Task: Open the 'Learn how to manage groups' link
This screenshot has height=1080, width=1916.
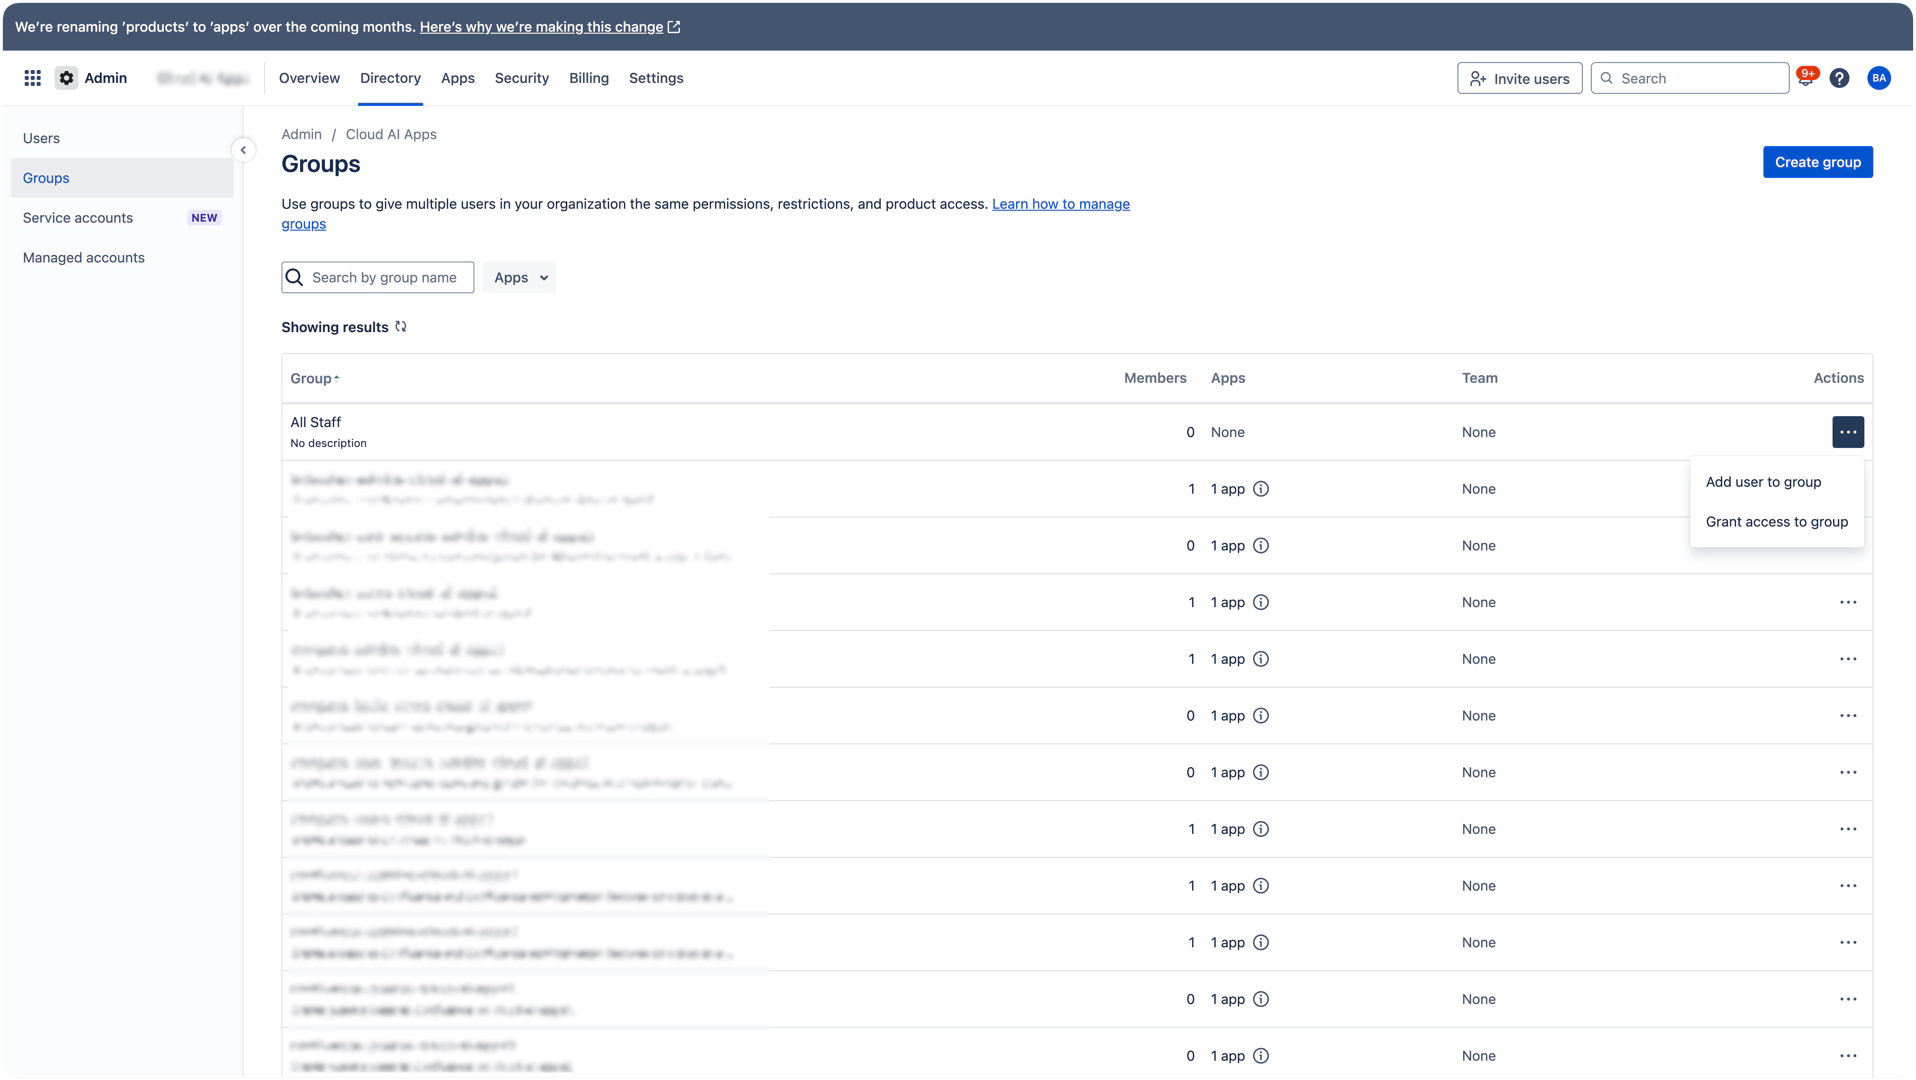Action: [x=1060, y=203]
